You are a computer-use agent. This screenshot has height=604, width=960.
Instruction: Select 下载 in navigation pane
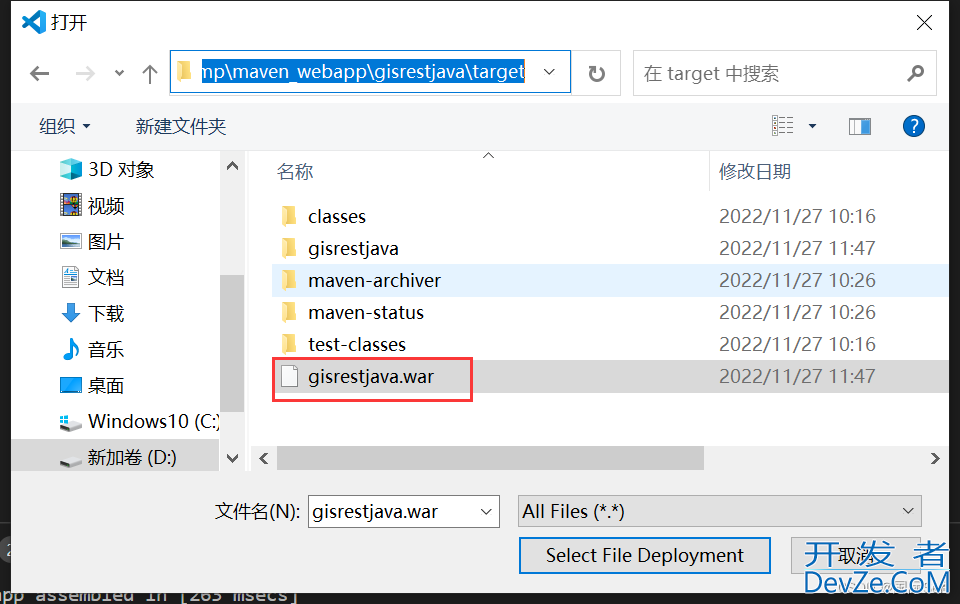point(105,313)
